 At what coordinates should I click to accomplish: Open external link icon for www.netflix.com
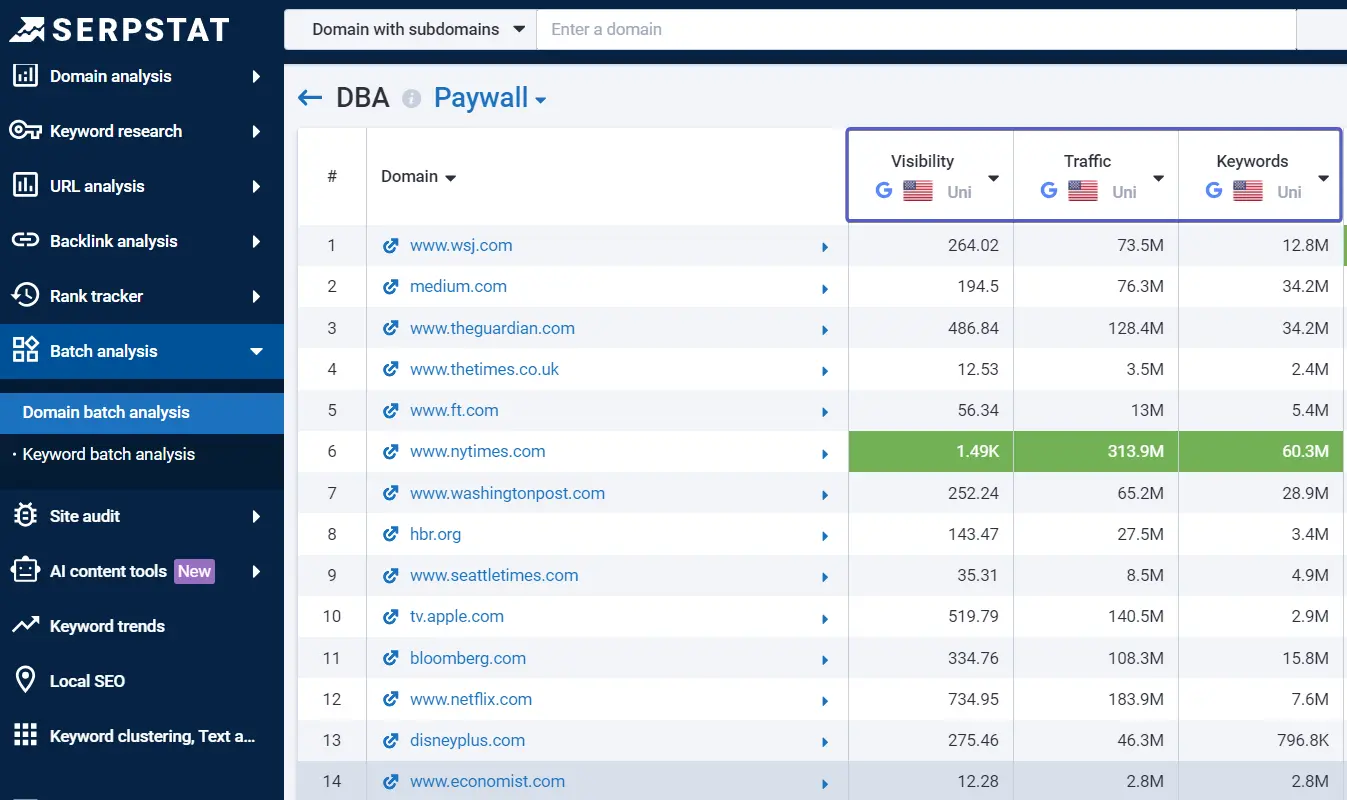pyautogui.click(x=391, y=700)
